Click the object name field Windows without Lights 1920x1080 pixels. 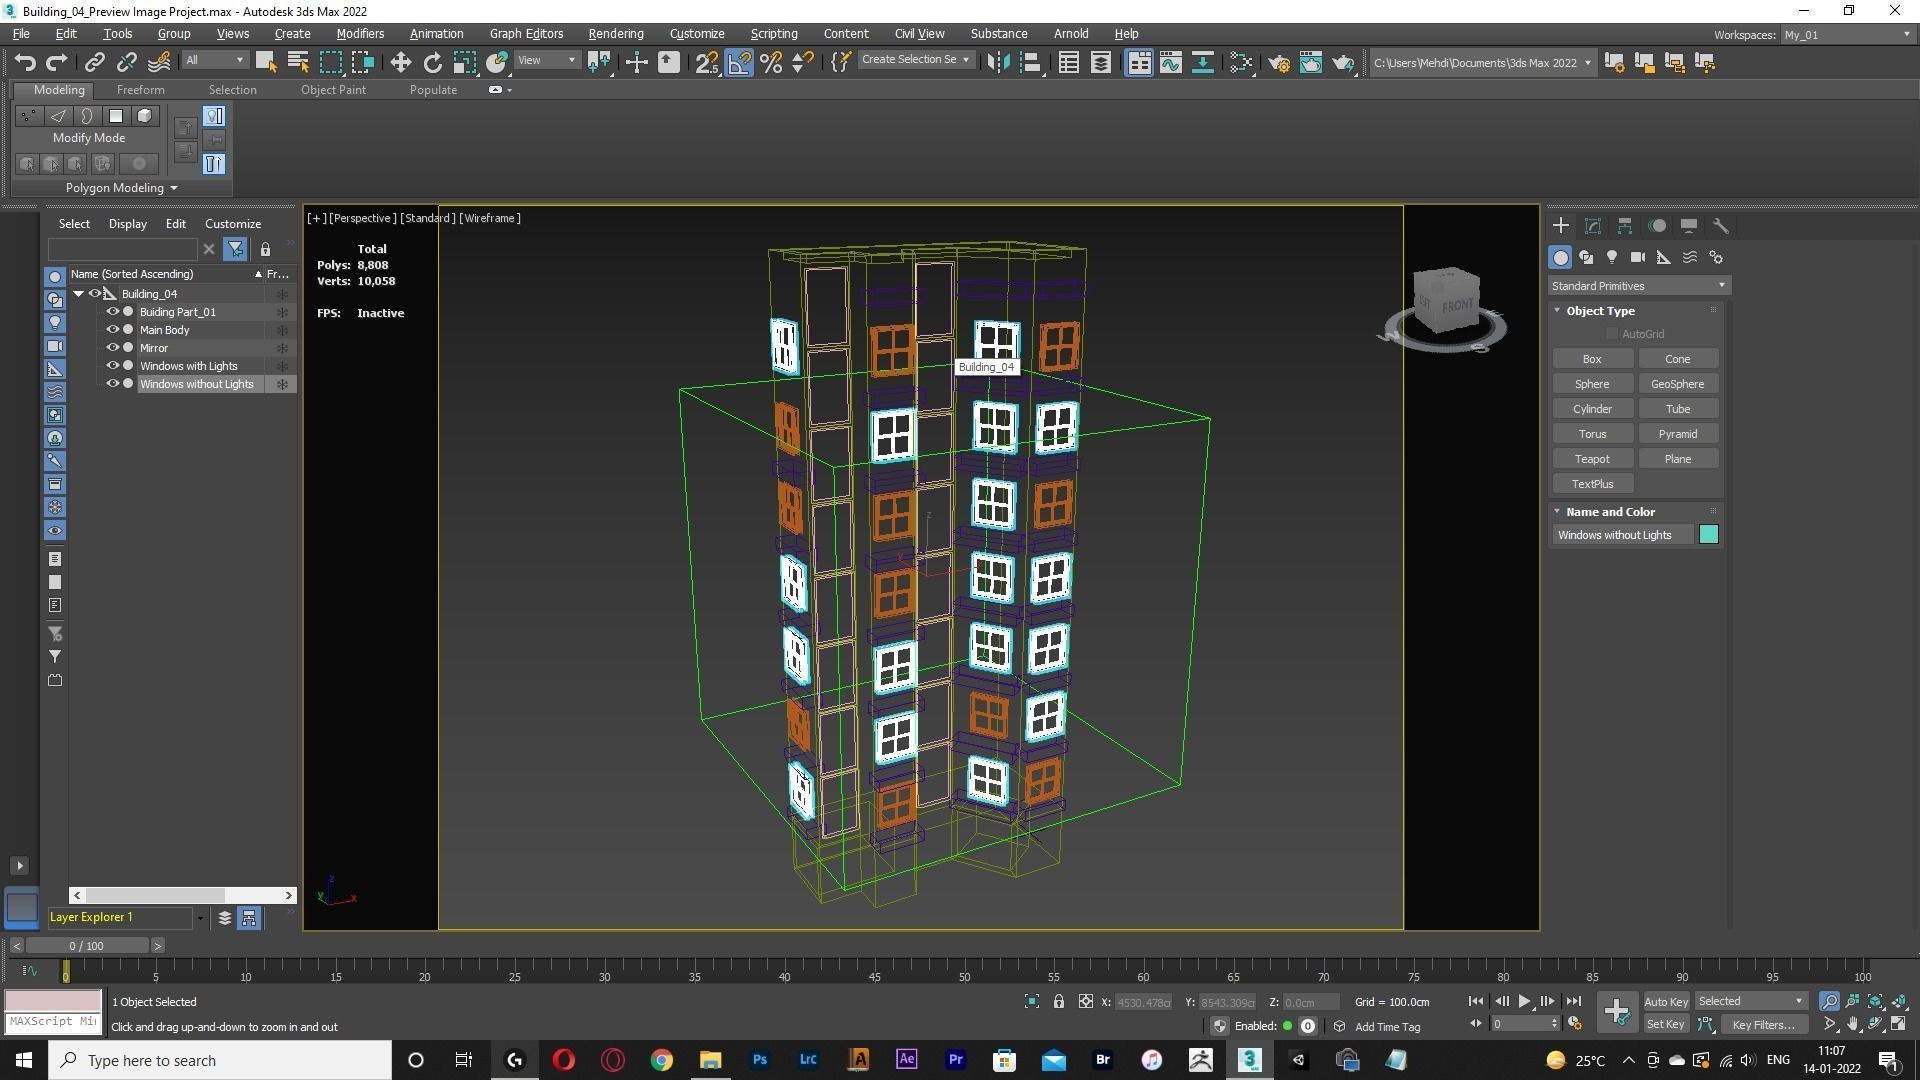coord(1623,535)
